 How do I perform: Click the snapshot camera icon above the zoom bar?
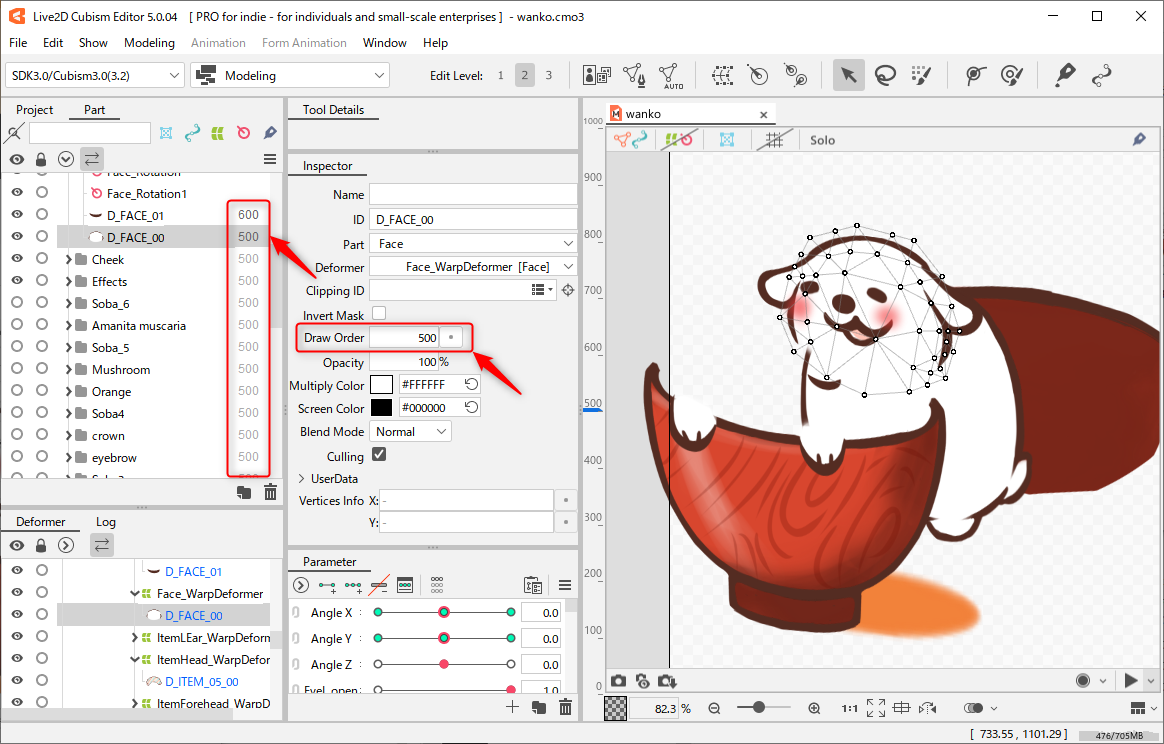pos(619,680)
